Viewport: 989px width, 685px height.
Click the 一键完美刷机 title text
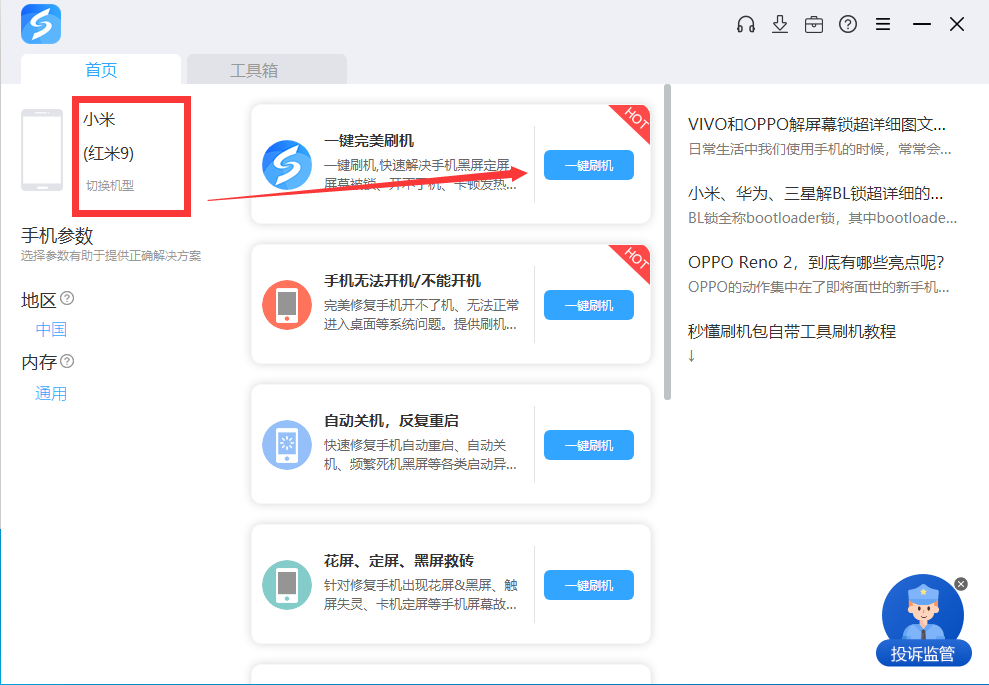click(x=369, y=141)
